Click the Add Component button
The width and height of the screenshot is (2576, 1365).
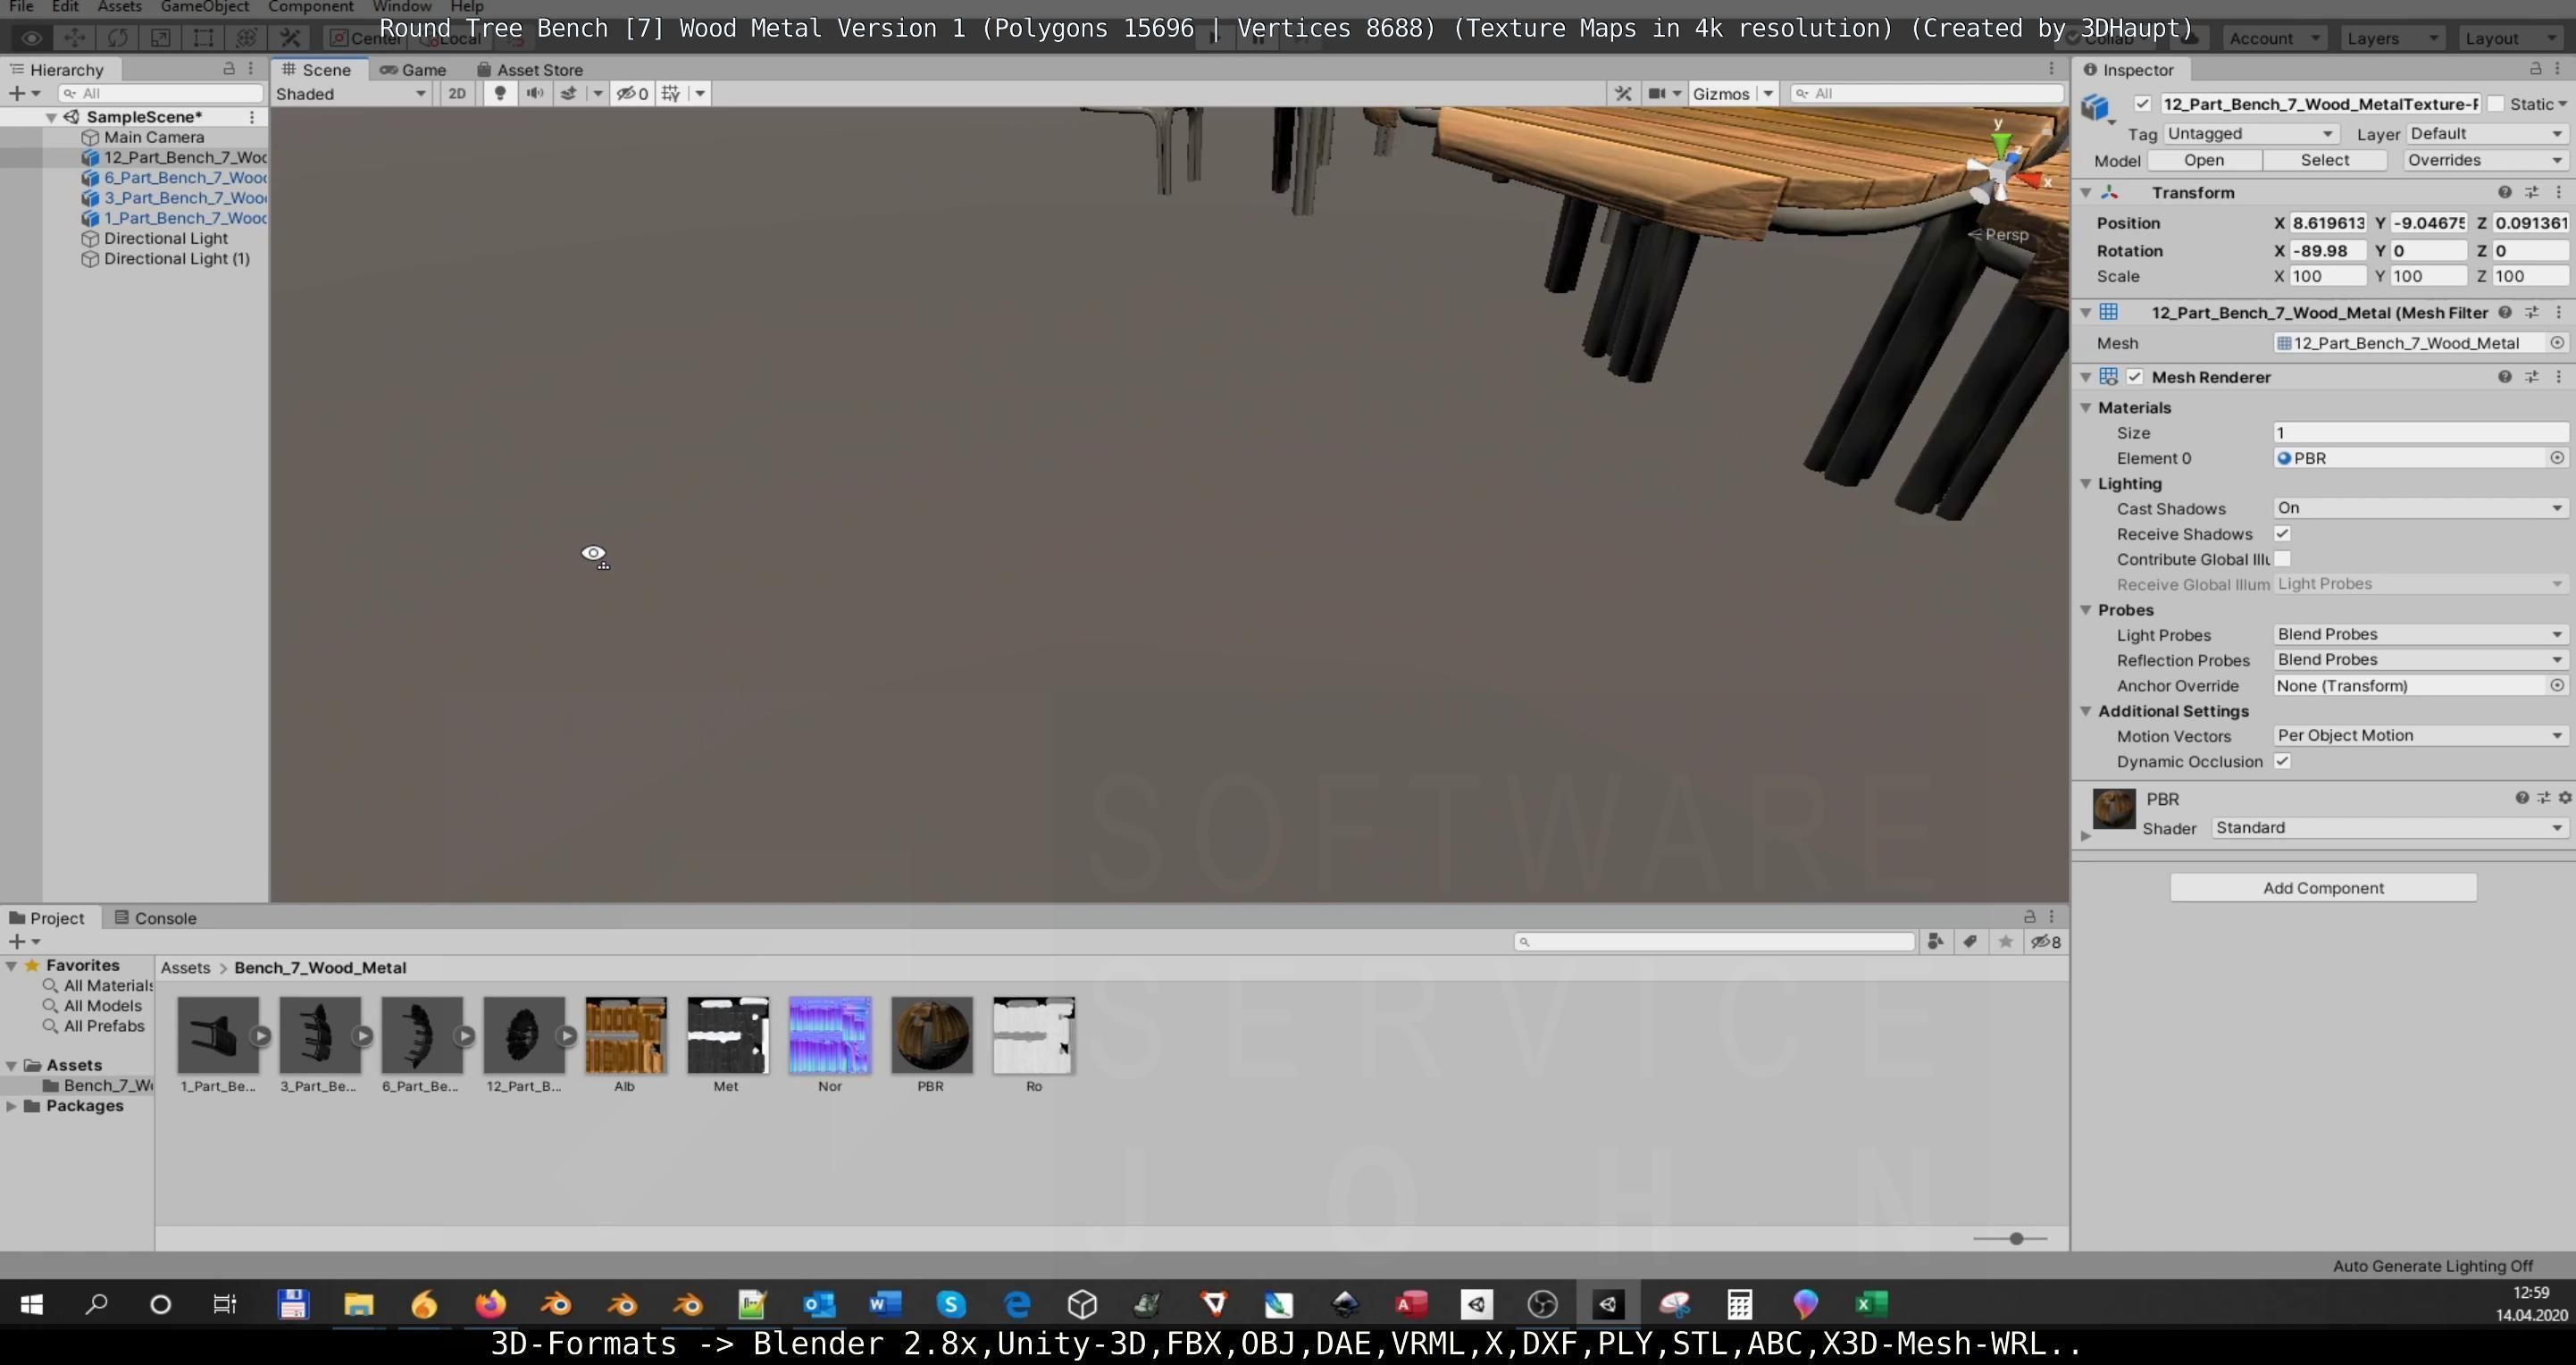click(x=2322, y=888)
